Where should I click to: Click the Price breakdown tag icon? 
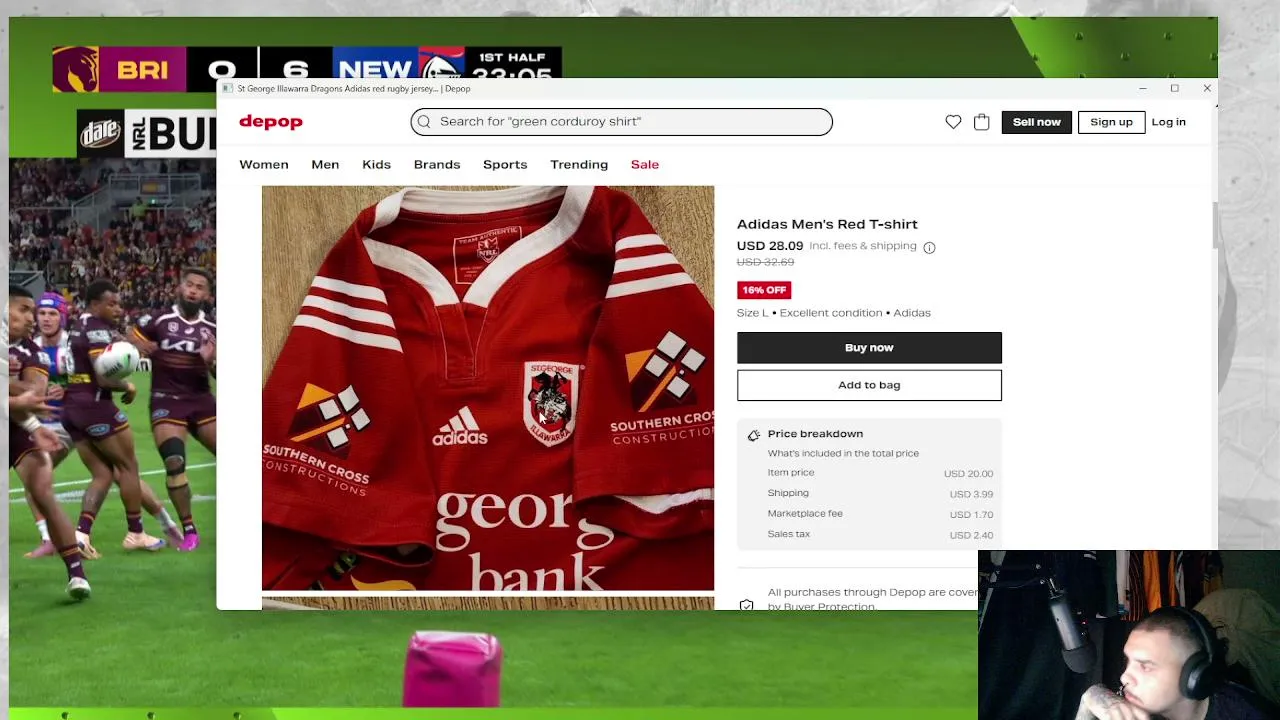coord(754,435)
